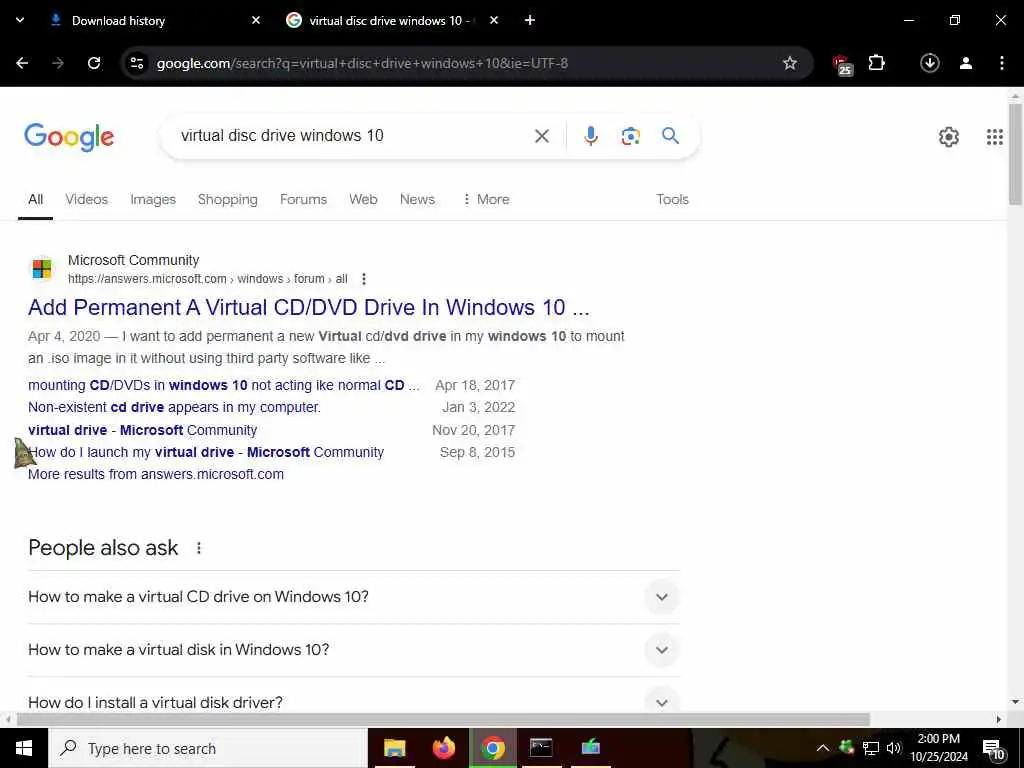Open the tab search dropdown arrow
This screenshot has height=768, width=1024.
[20, 20]
